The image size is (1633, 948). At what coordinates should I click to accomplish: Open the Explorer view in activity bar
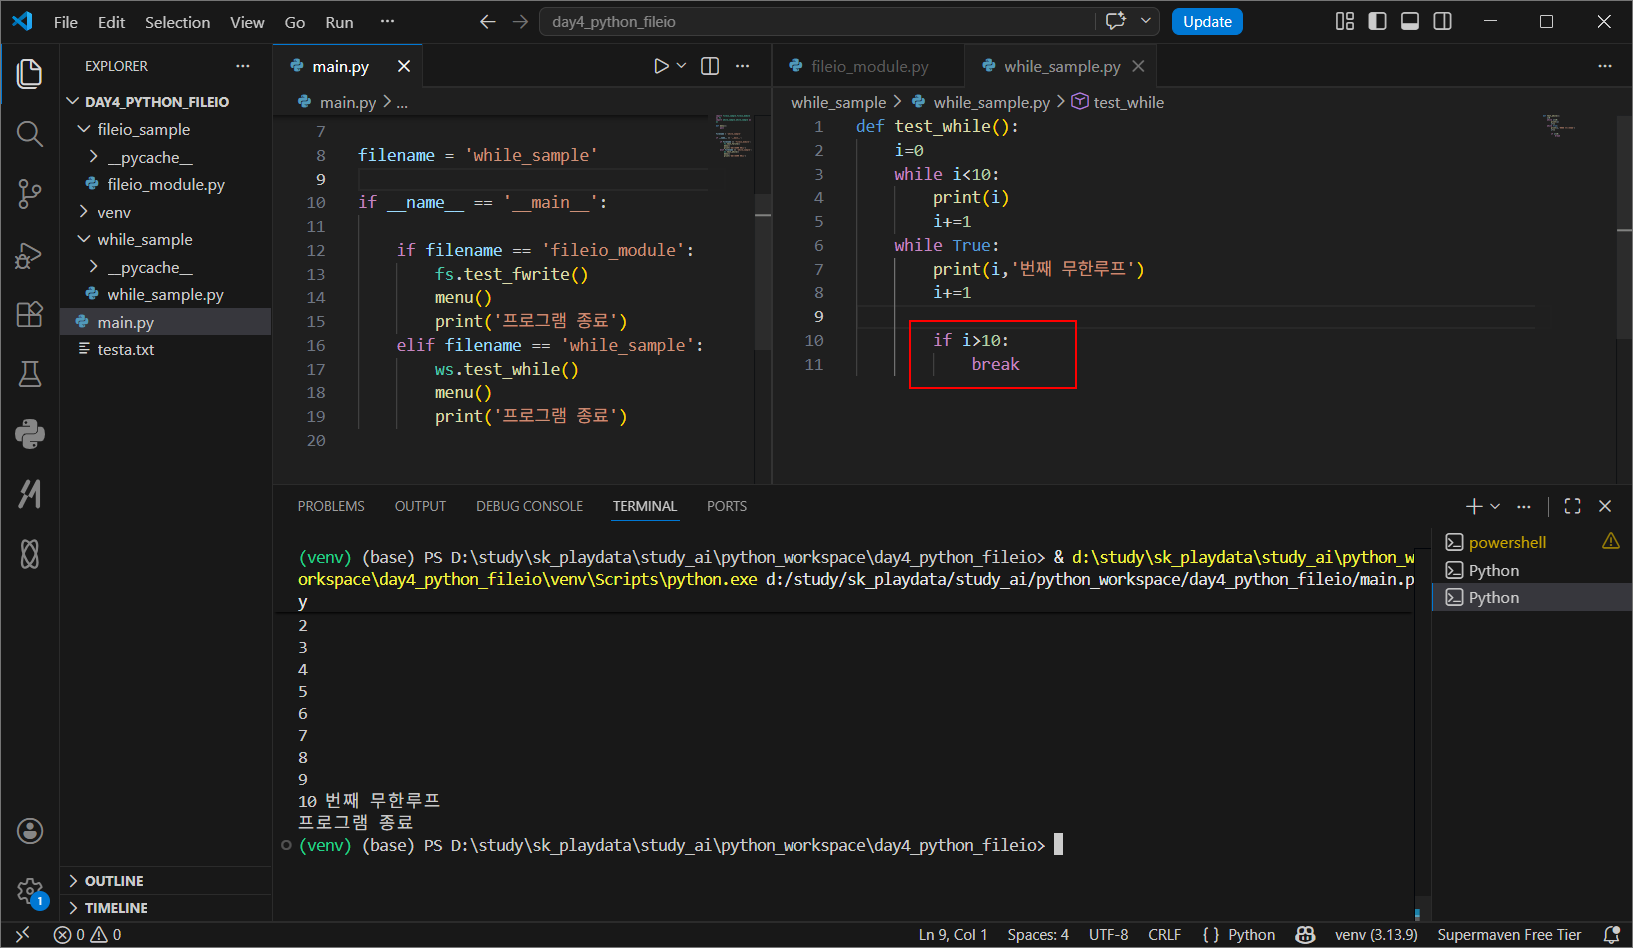click(30, 73)
